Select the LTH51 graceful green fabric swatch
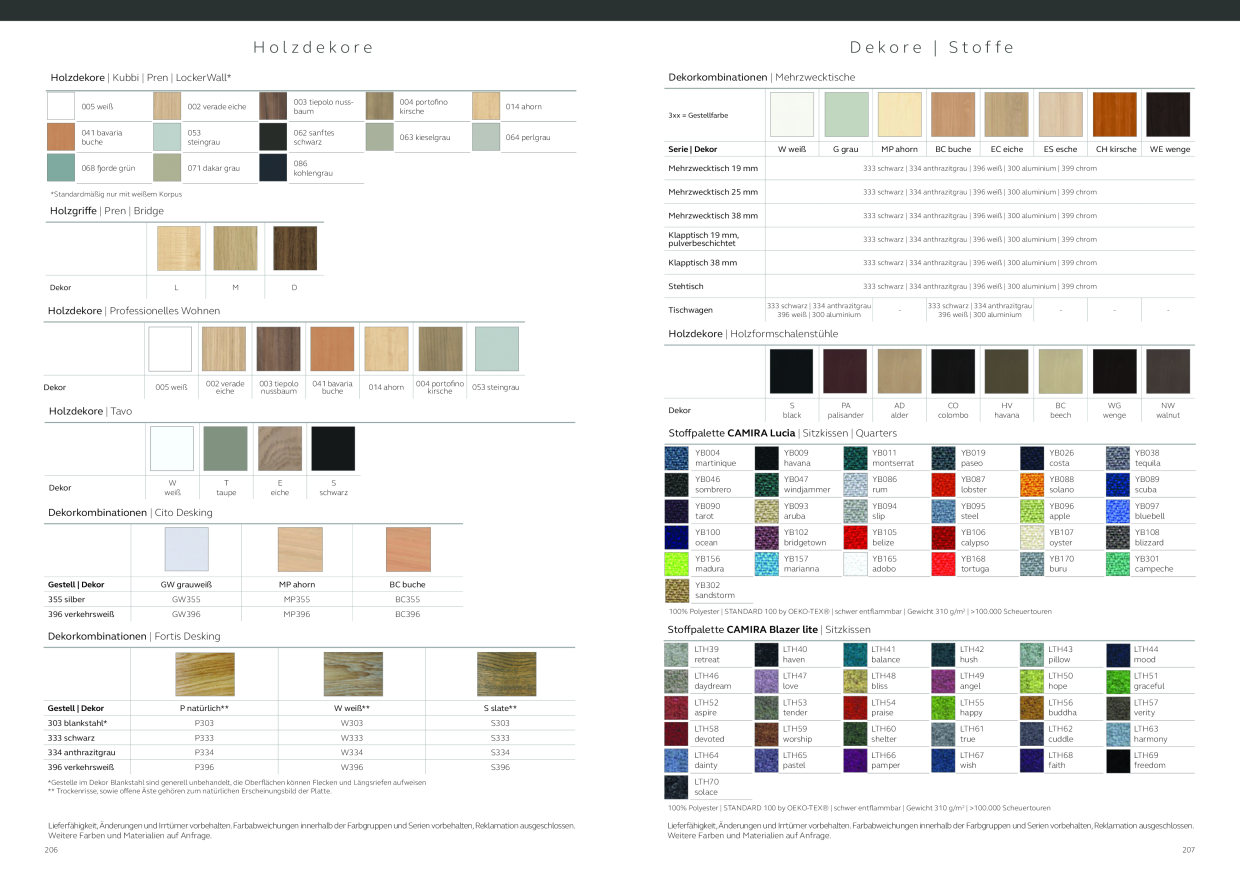 point(1118,681)
